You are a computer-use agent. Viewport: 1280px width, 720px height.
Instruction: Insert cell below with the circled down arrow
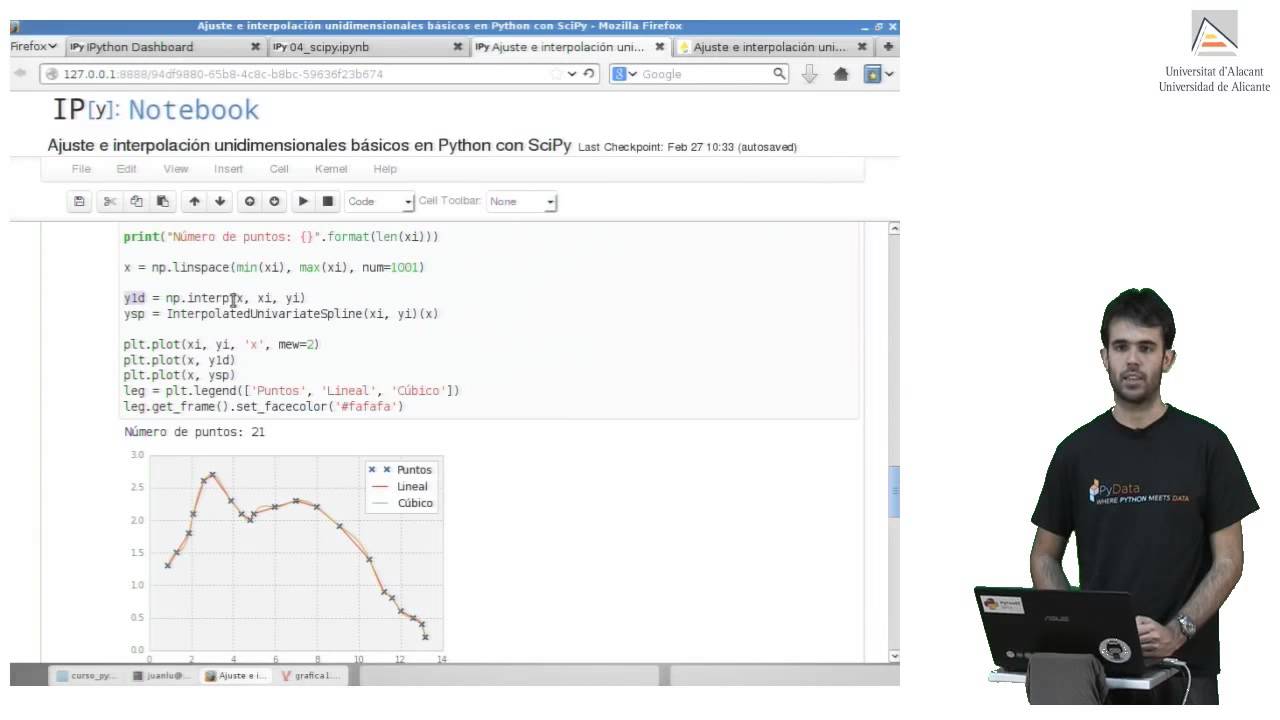(274, 201)
